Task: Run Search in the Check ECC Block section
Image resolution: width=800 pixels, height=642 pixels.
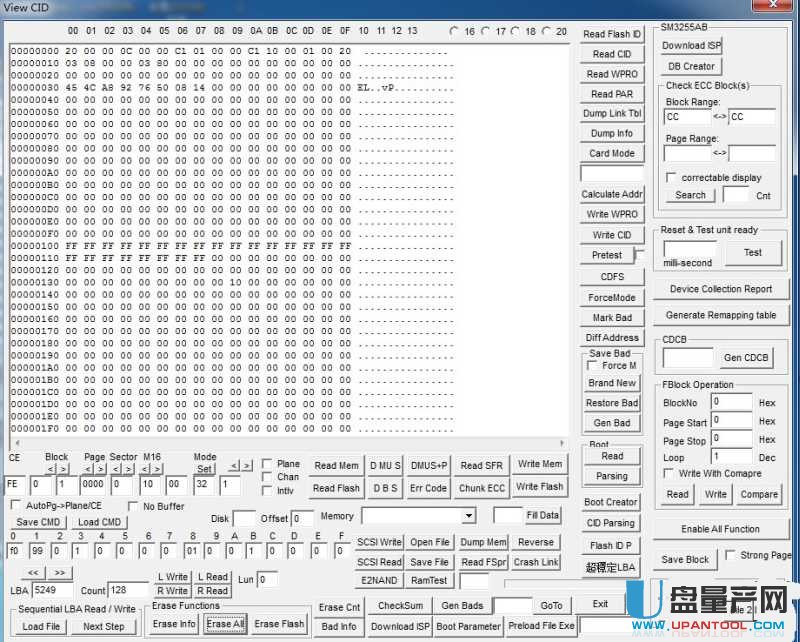Action: [x=690, y=195]
